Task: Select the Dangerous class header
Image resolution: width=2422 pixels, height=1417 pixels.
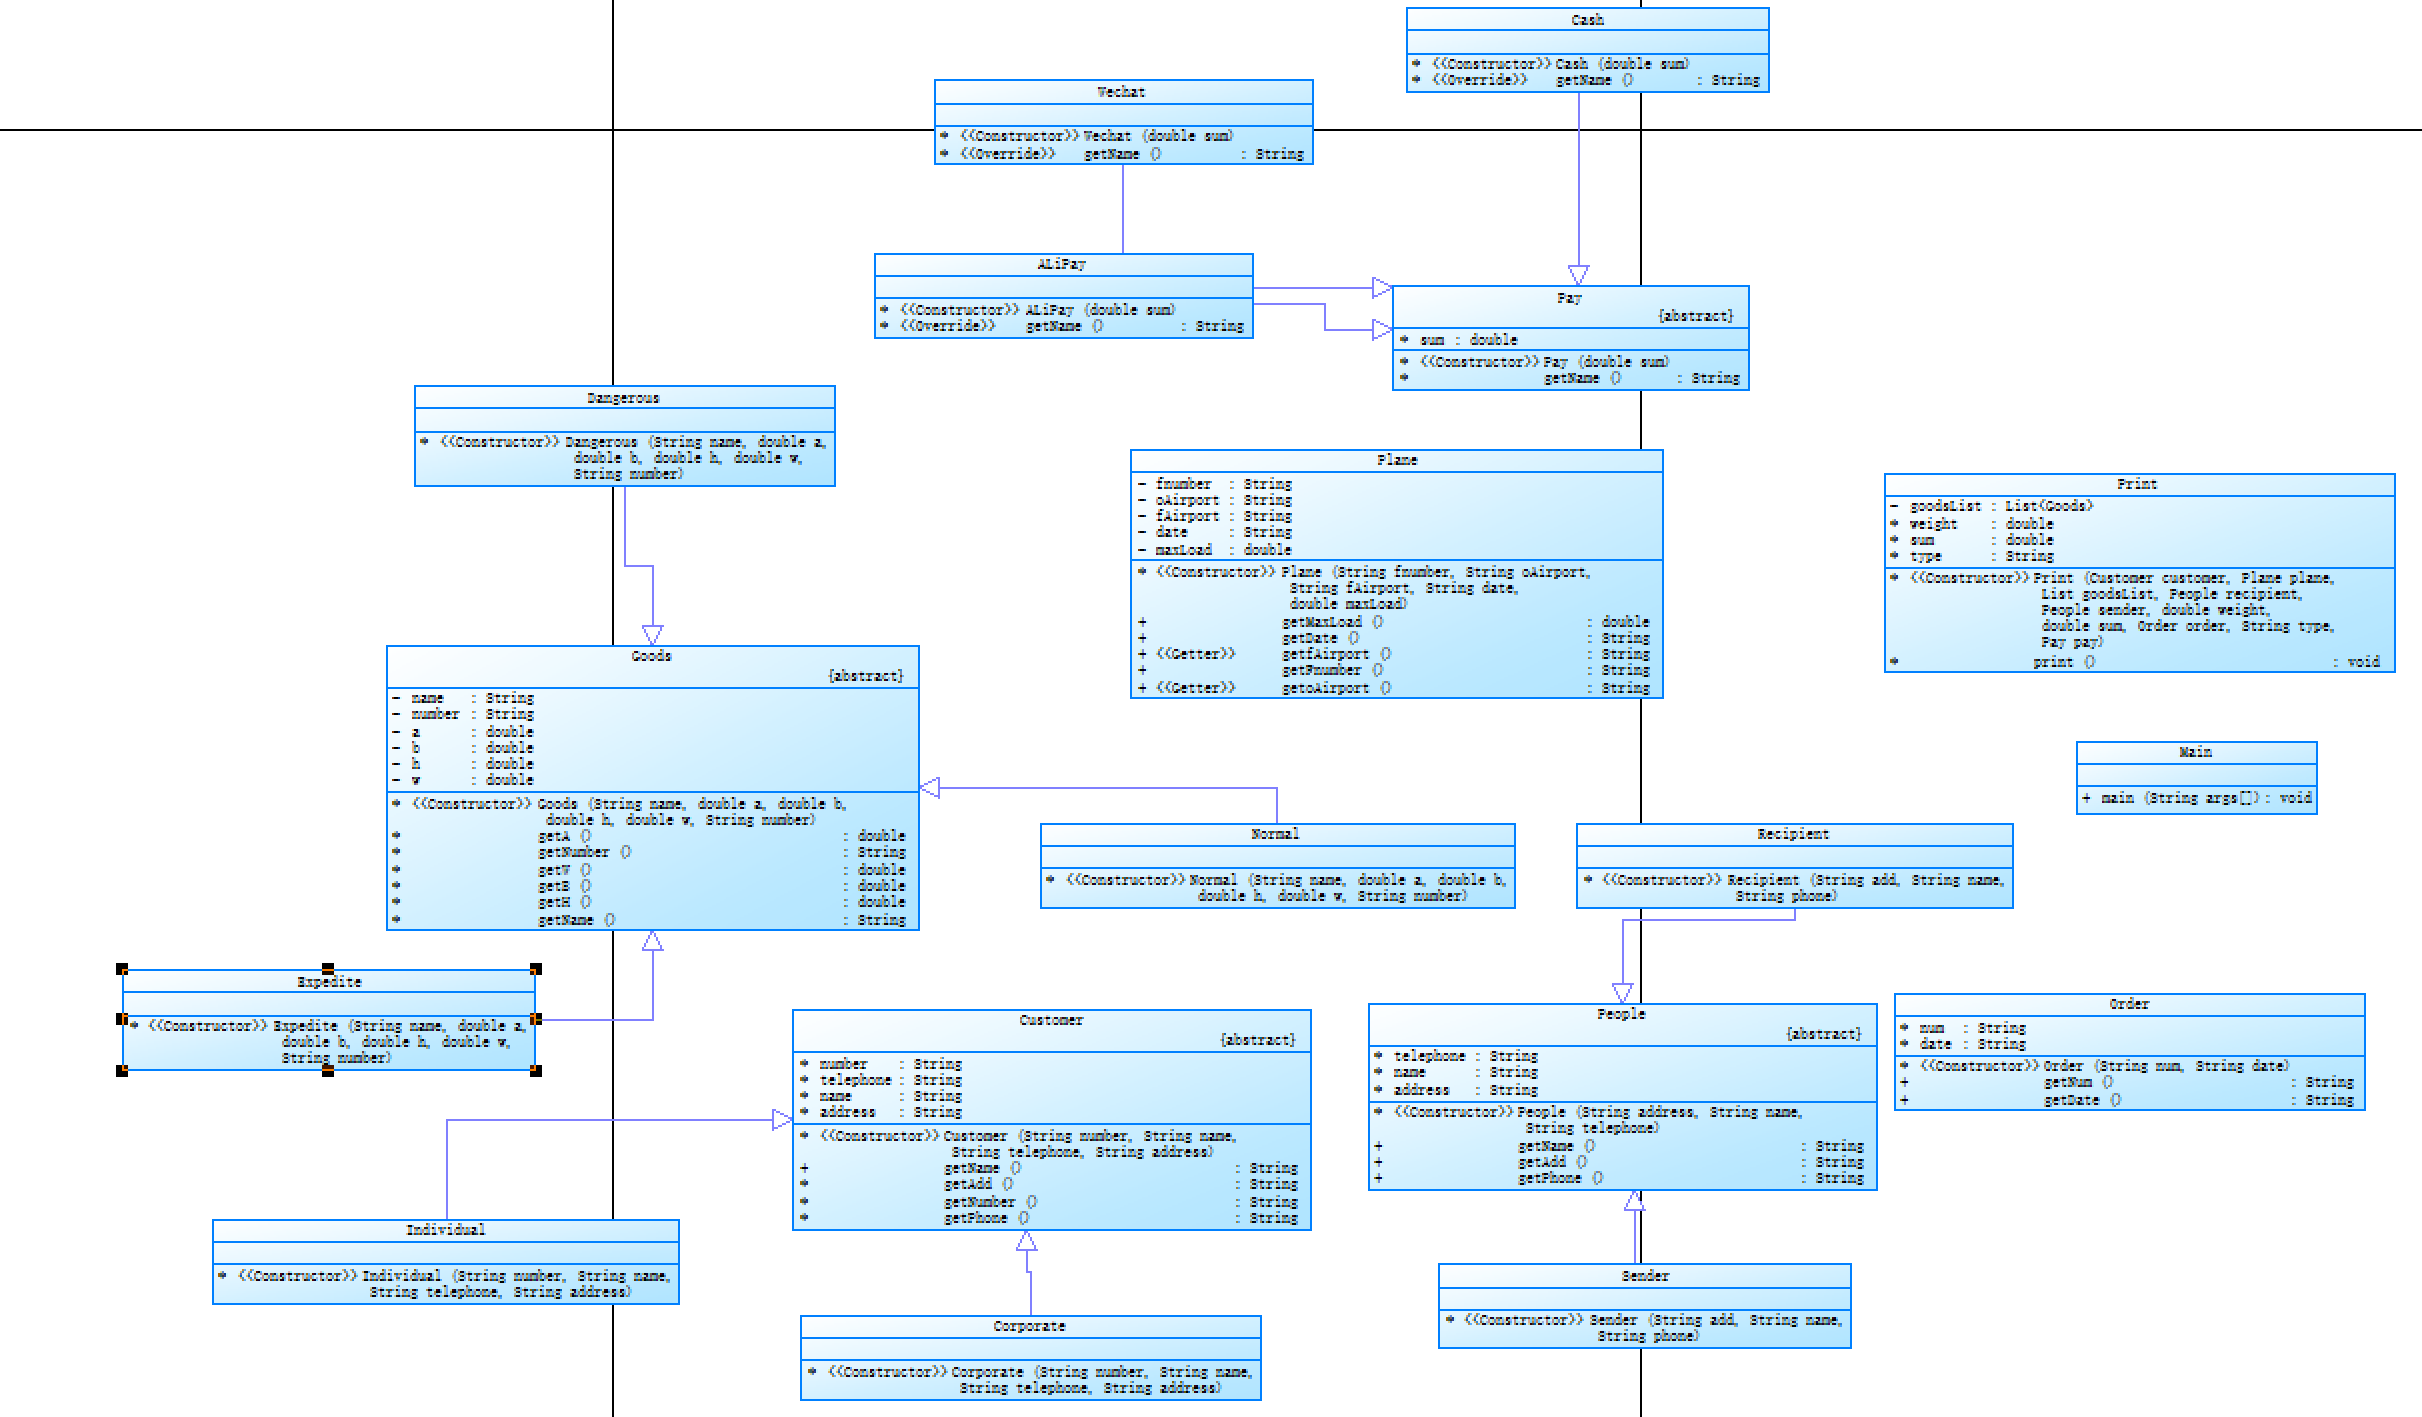Action: coord(623,398)
